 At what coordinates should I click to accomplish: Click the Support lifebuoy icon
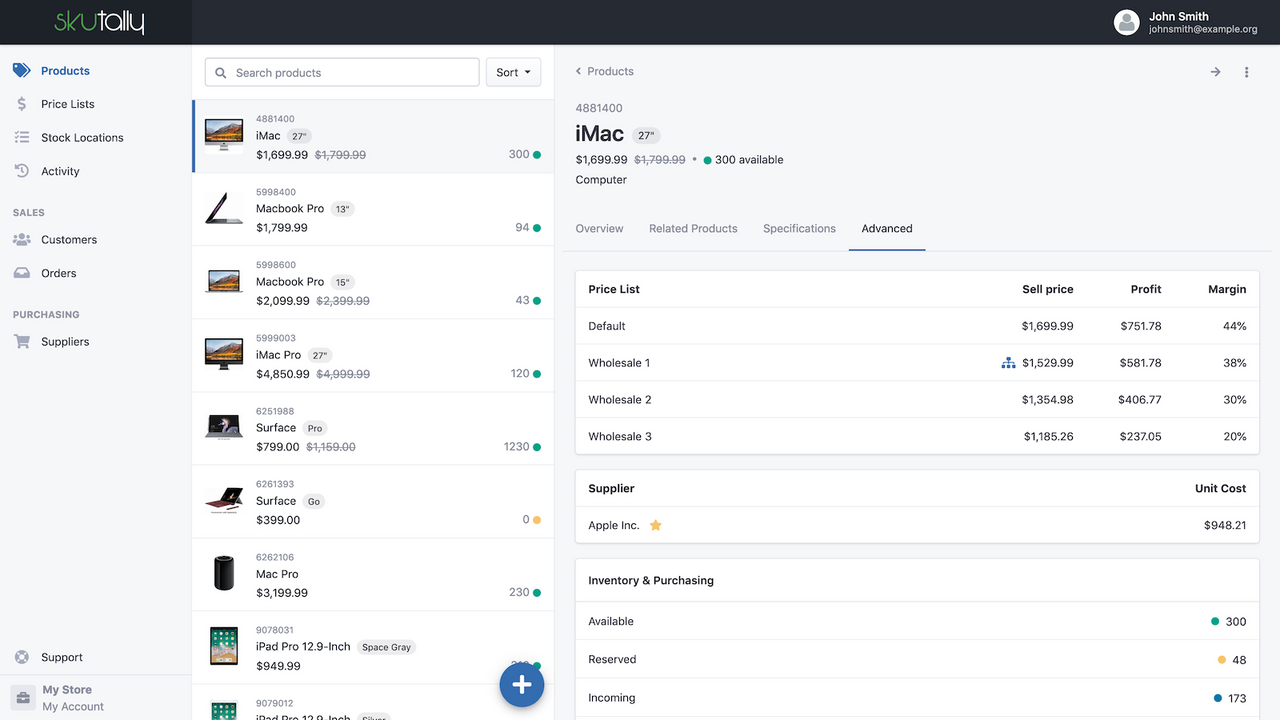(22, 657)
